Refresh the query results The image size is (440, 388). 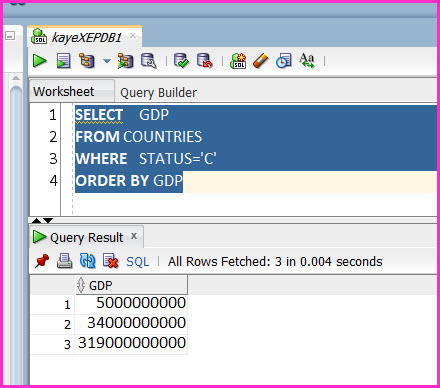pyautogui.click(x=87, y=261)
